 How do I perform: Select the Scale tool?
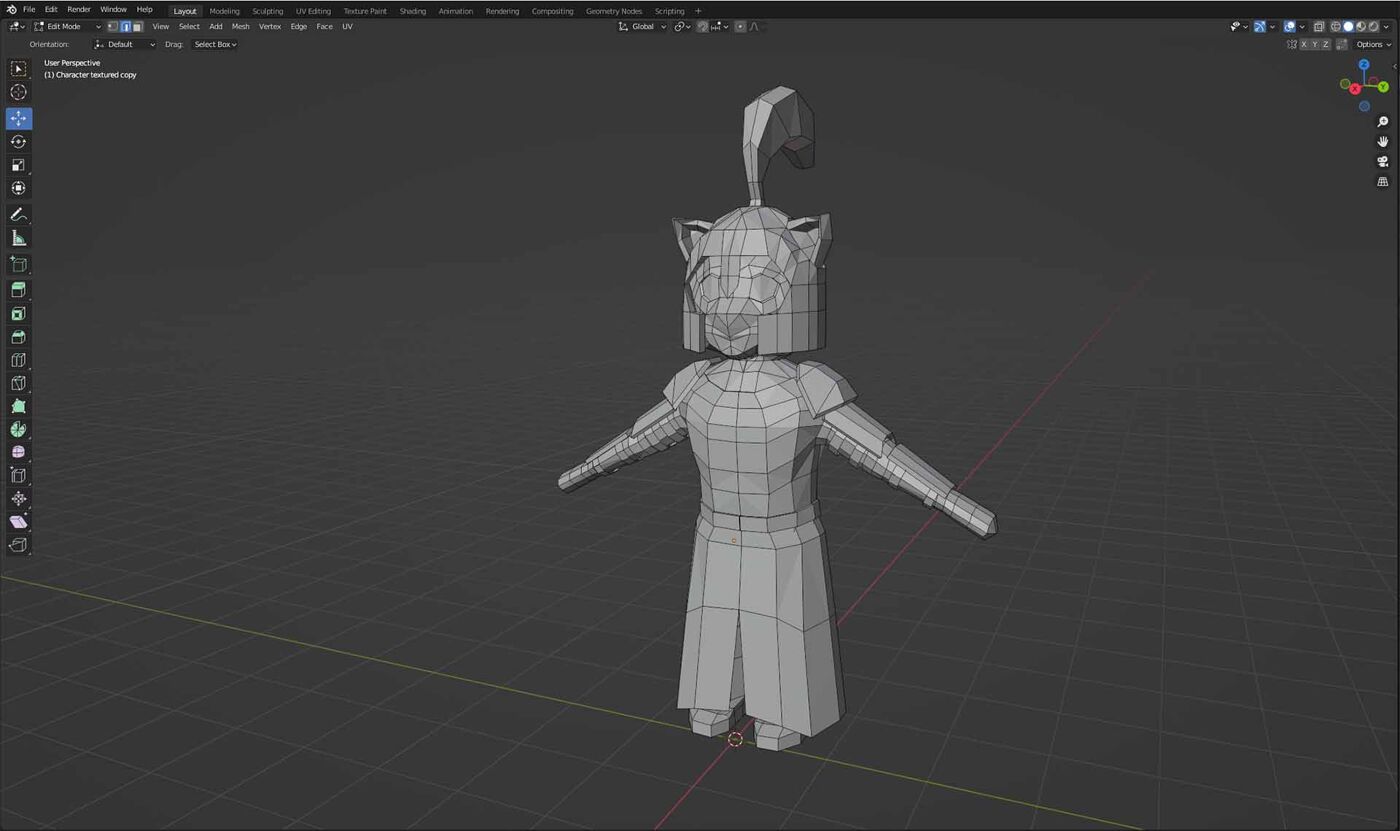pyautogui.click(x=18, y=165)
